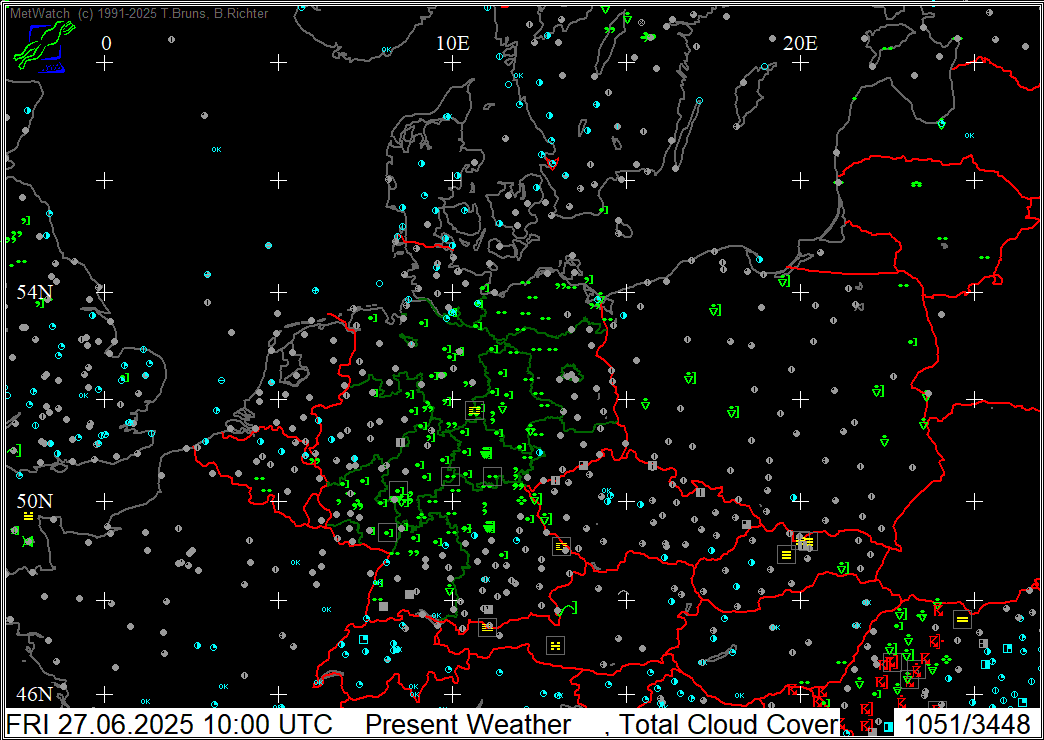Click the "Present Weather" parameter label
Screen dimensions: 1044x740
468,724
